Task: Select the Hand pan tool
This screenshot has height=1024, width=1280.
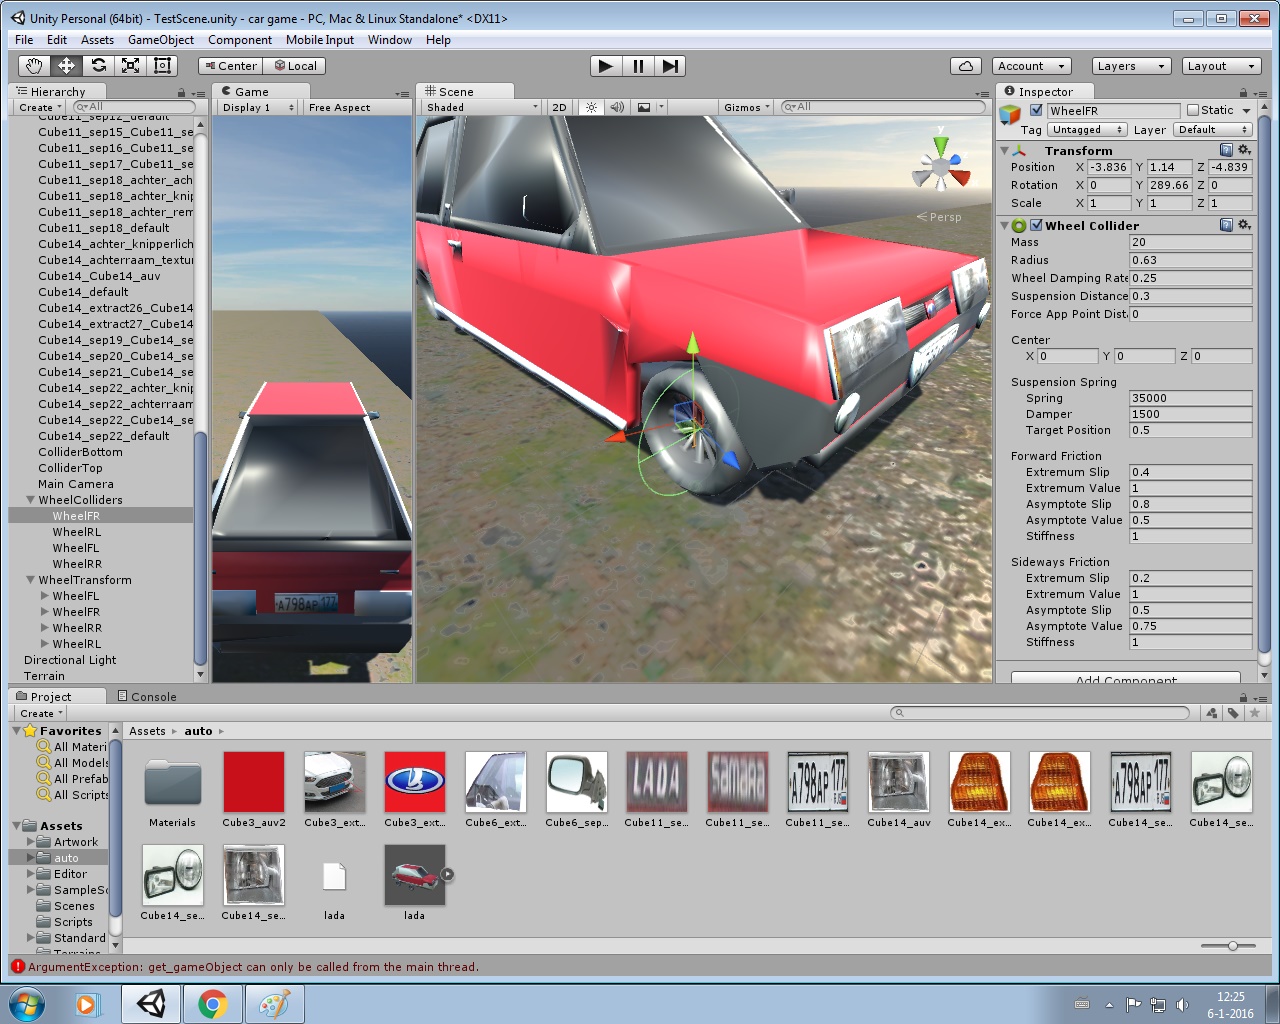Action: (33, 66)
